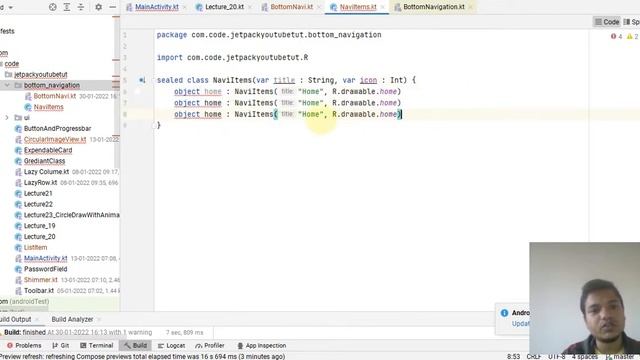
Task: Open Lecture_20 file in tree
Action: (40, 237)
